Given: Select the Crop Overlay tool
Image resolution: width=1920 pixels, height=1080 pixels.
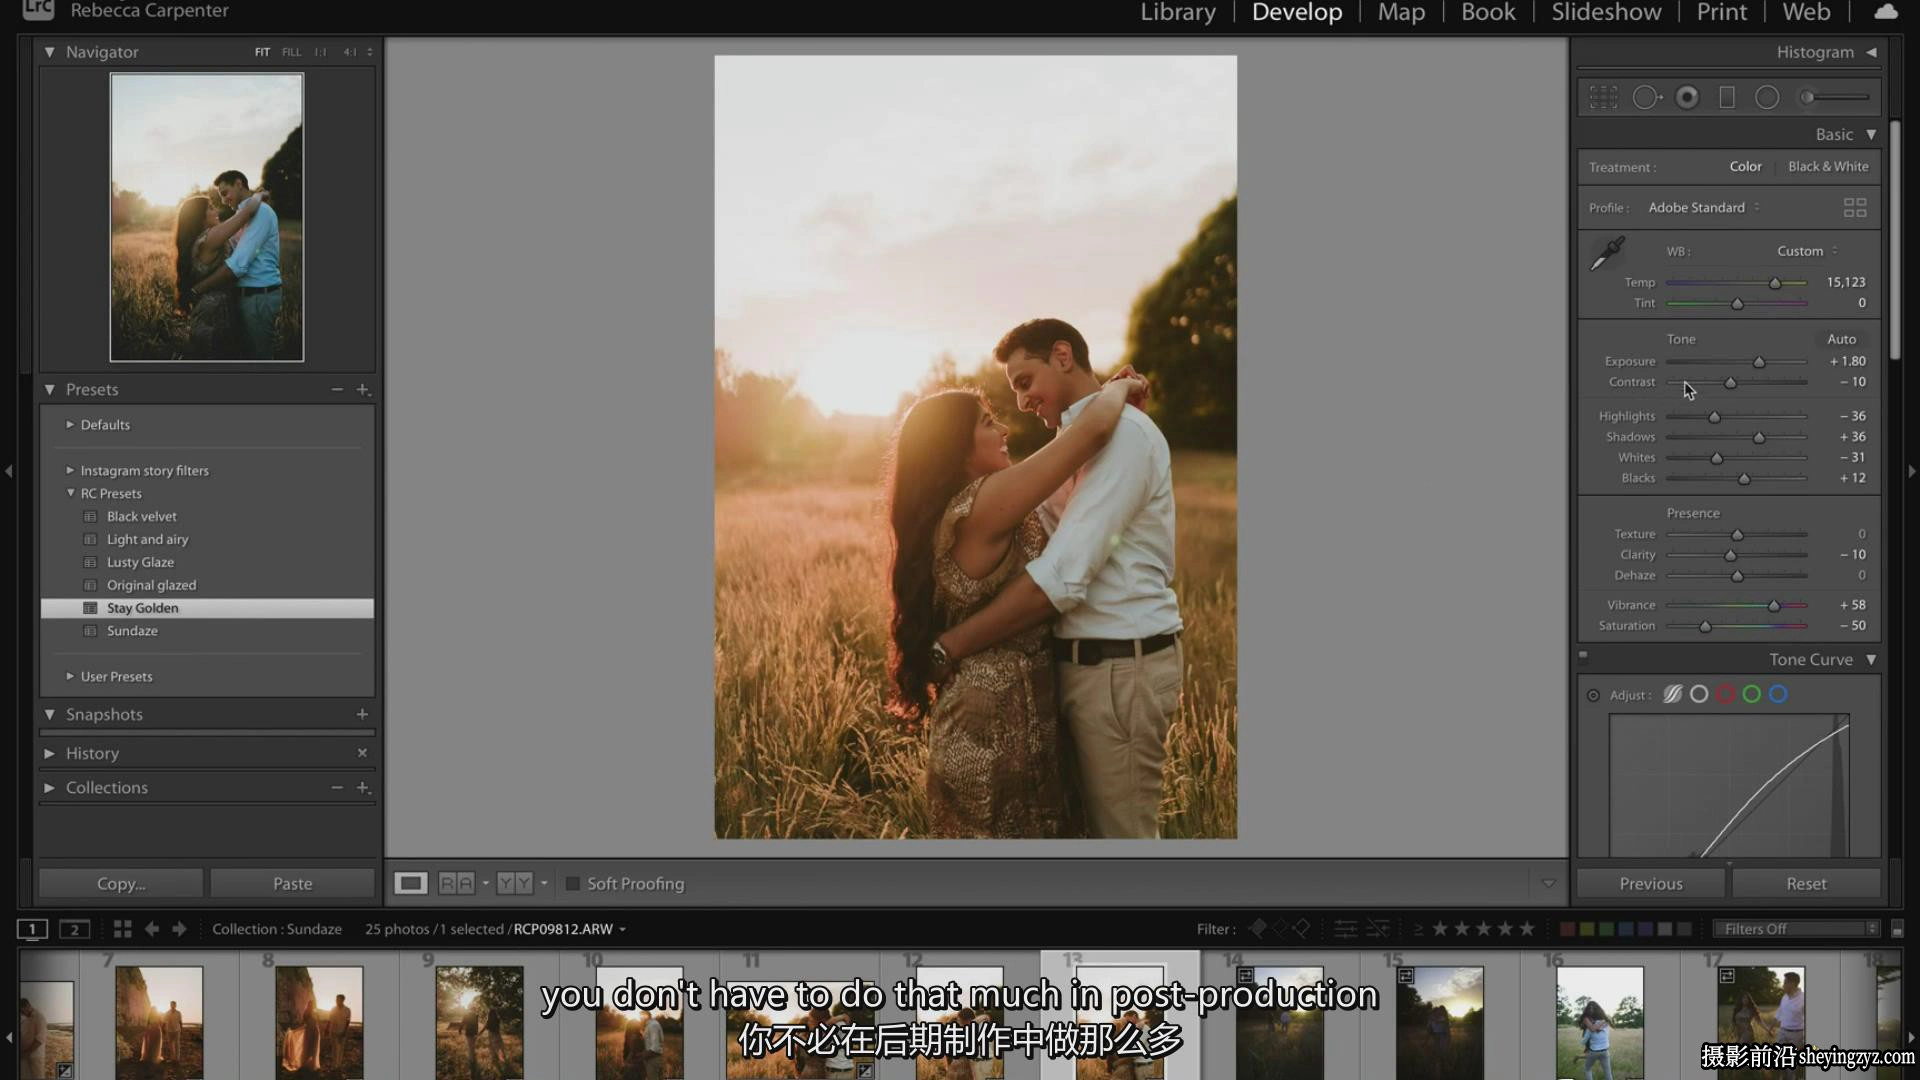Looking at the screenshot, I should coord(1603,97).
